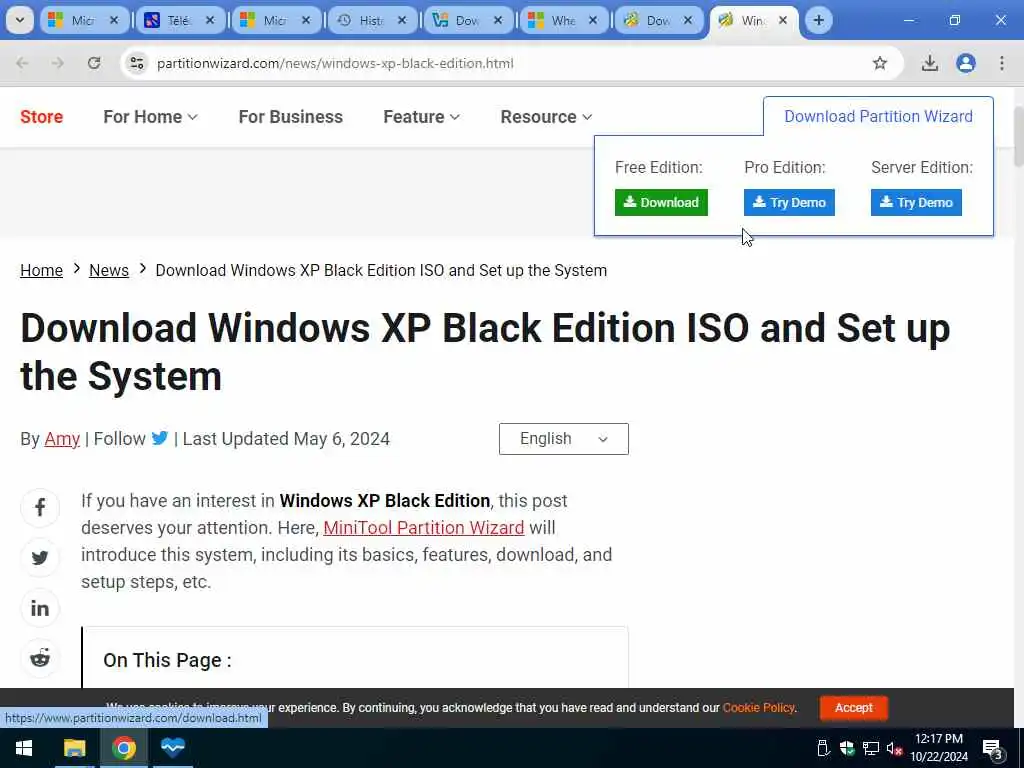The width and height of the screenshot is (1024, 768).
Task: Expand the Feature menu
Action: pyautogui.click(x=421, y=116)
